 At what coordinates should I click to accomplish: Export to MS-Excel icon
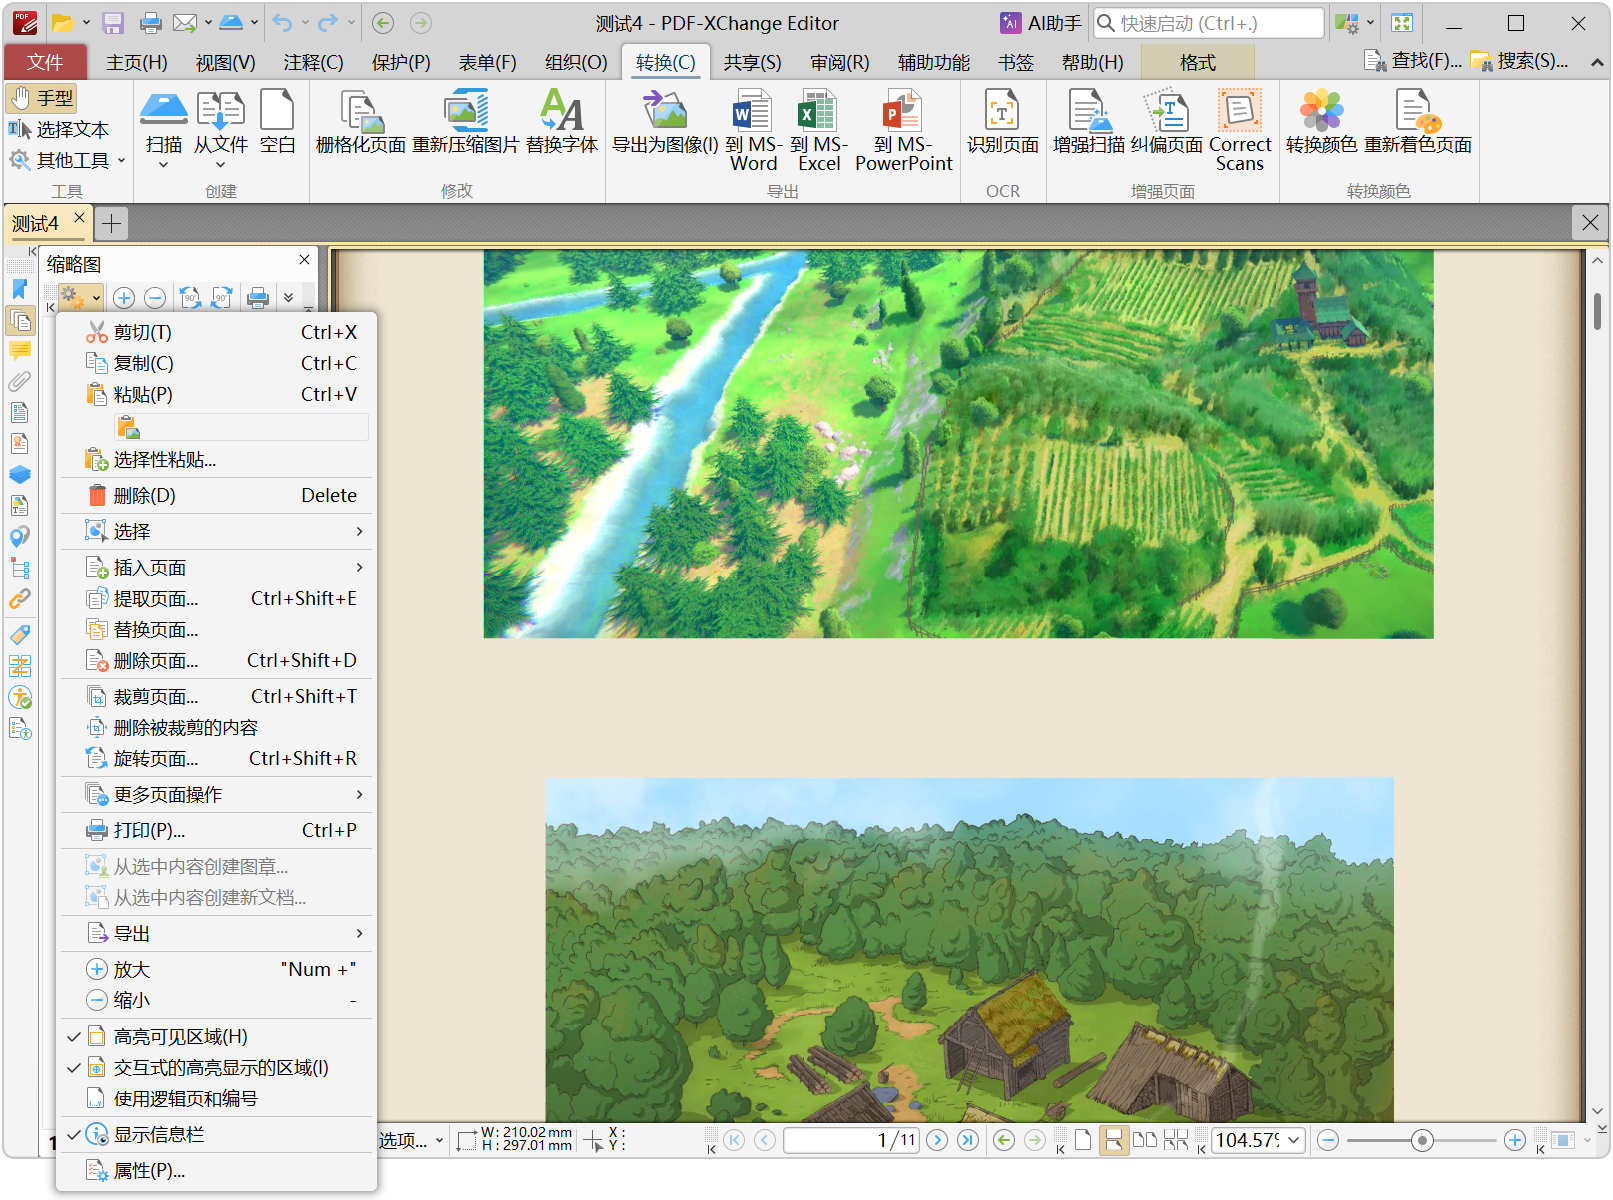coord(818,110)
